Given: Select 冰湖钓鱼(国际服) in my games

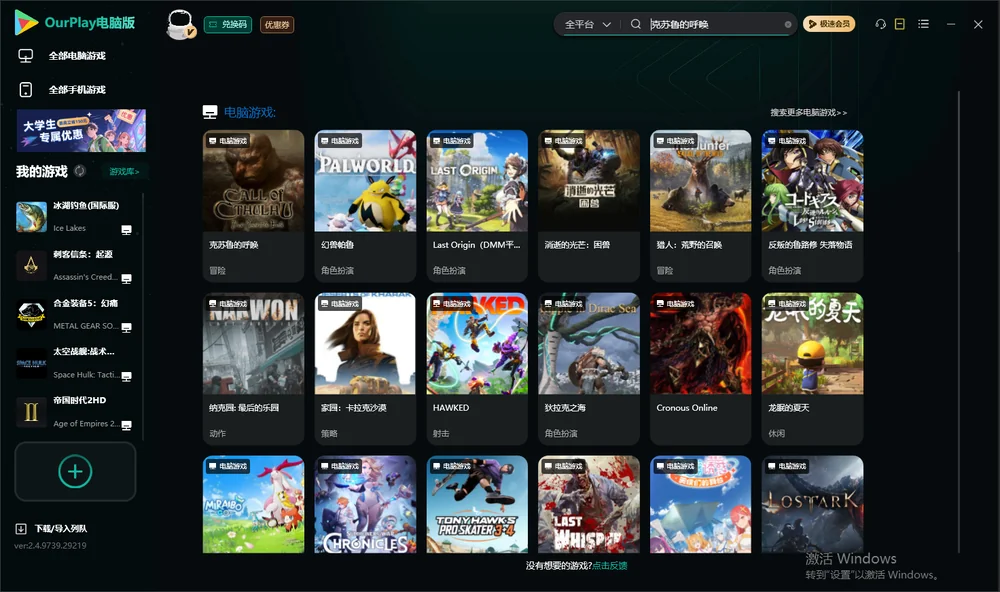Looking at the screenshot, I should [x=77, y=217].
